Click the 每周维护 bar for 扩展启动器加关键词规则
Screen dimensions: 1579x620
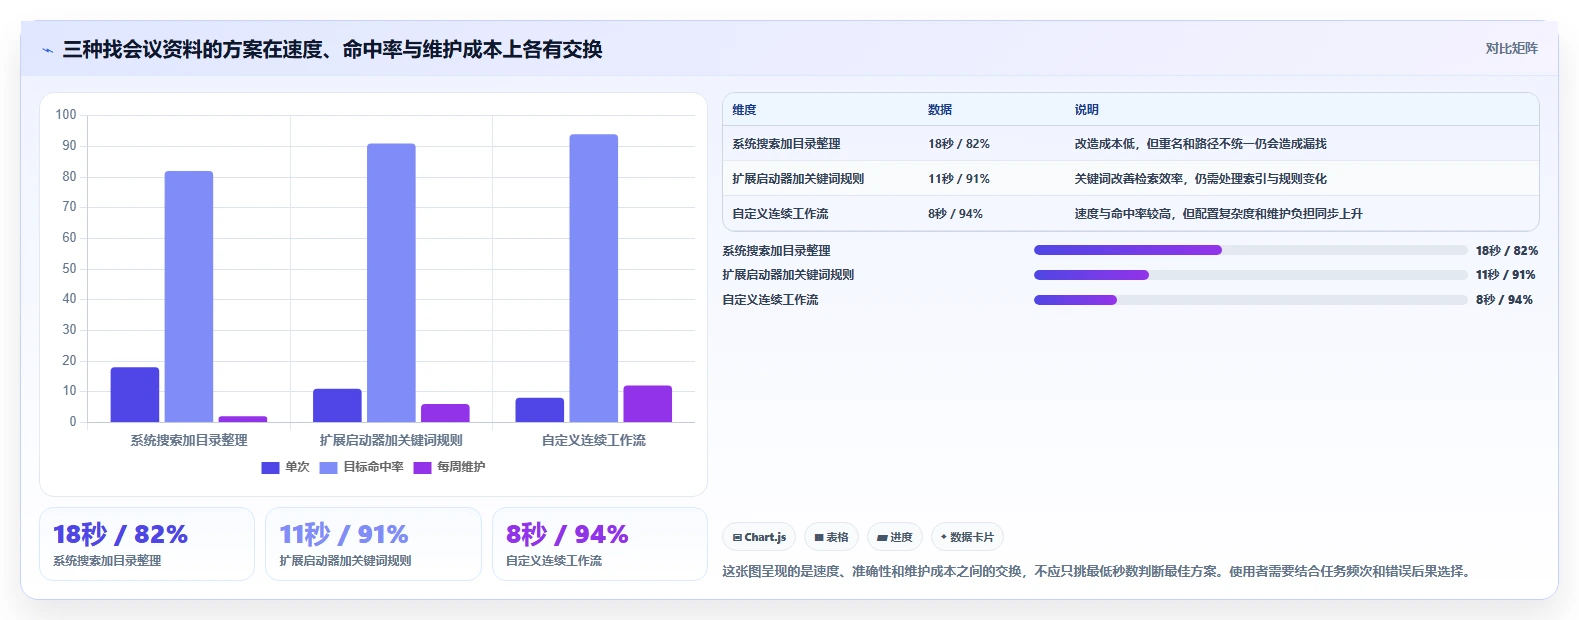coord(445,413)
